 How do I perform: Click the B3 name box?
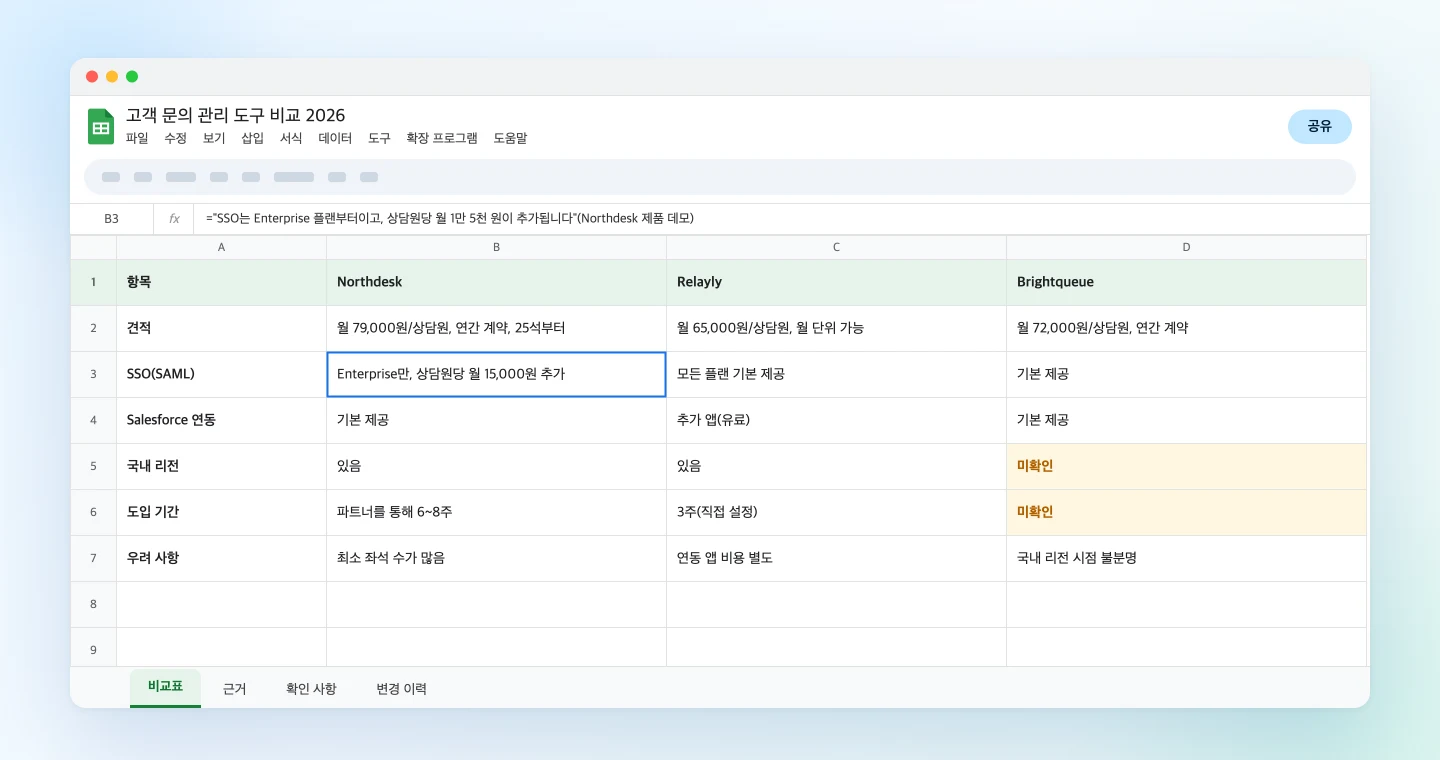[111, 218]
